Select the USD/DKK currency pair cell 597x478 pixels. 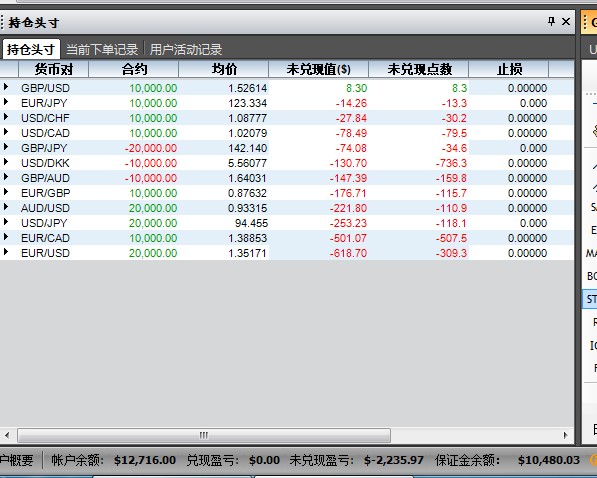tap(45, 163)
